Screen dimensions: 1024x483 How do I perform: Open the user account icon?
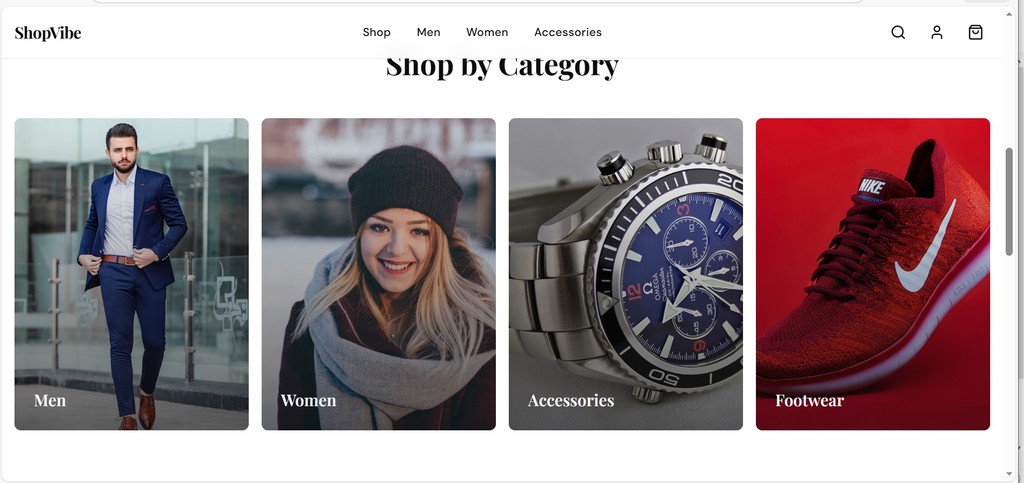(x=936, y=33)
